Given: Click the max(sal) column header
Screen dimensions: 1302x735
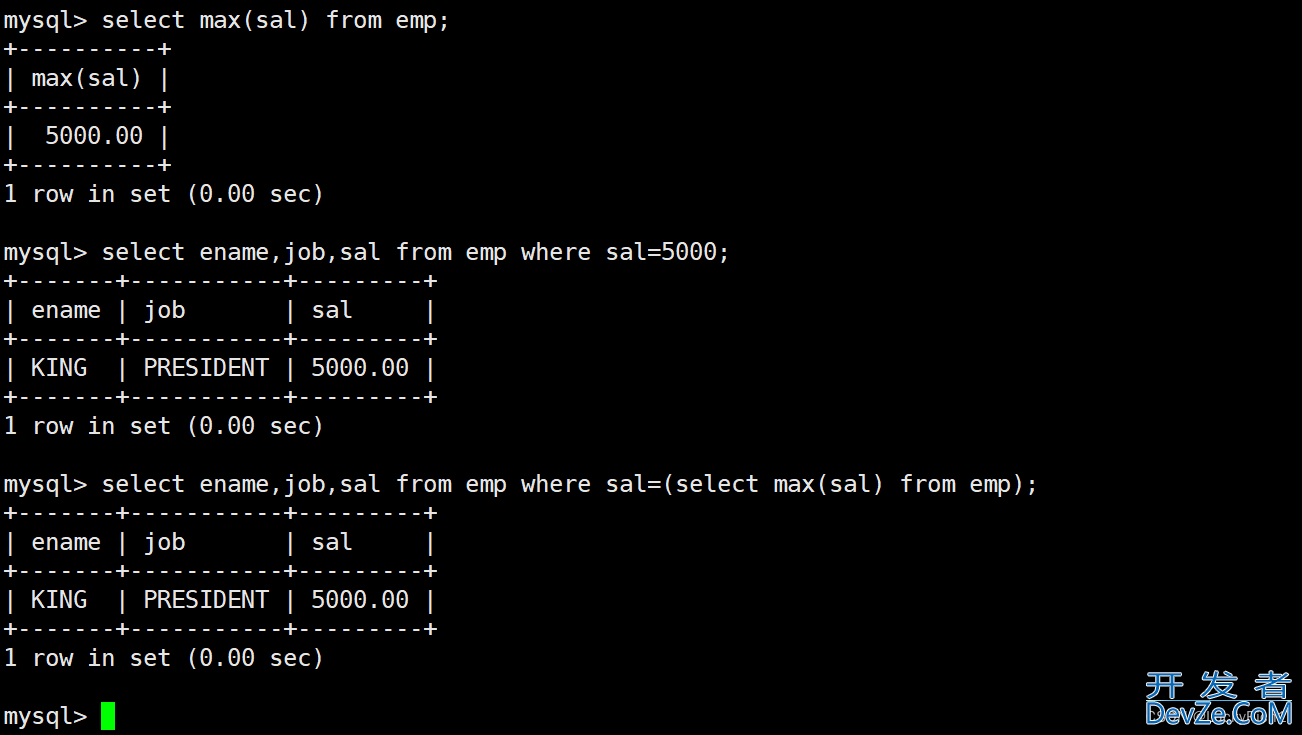Looking at the screenshot, I should pos(87,78).
